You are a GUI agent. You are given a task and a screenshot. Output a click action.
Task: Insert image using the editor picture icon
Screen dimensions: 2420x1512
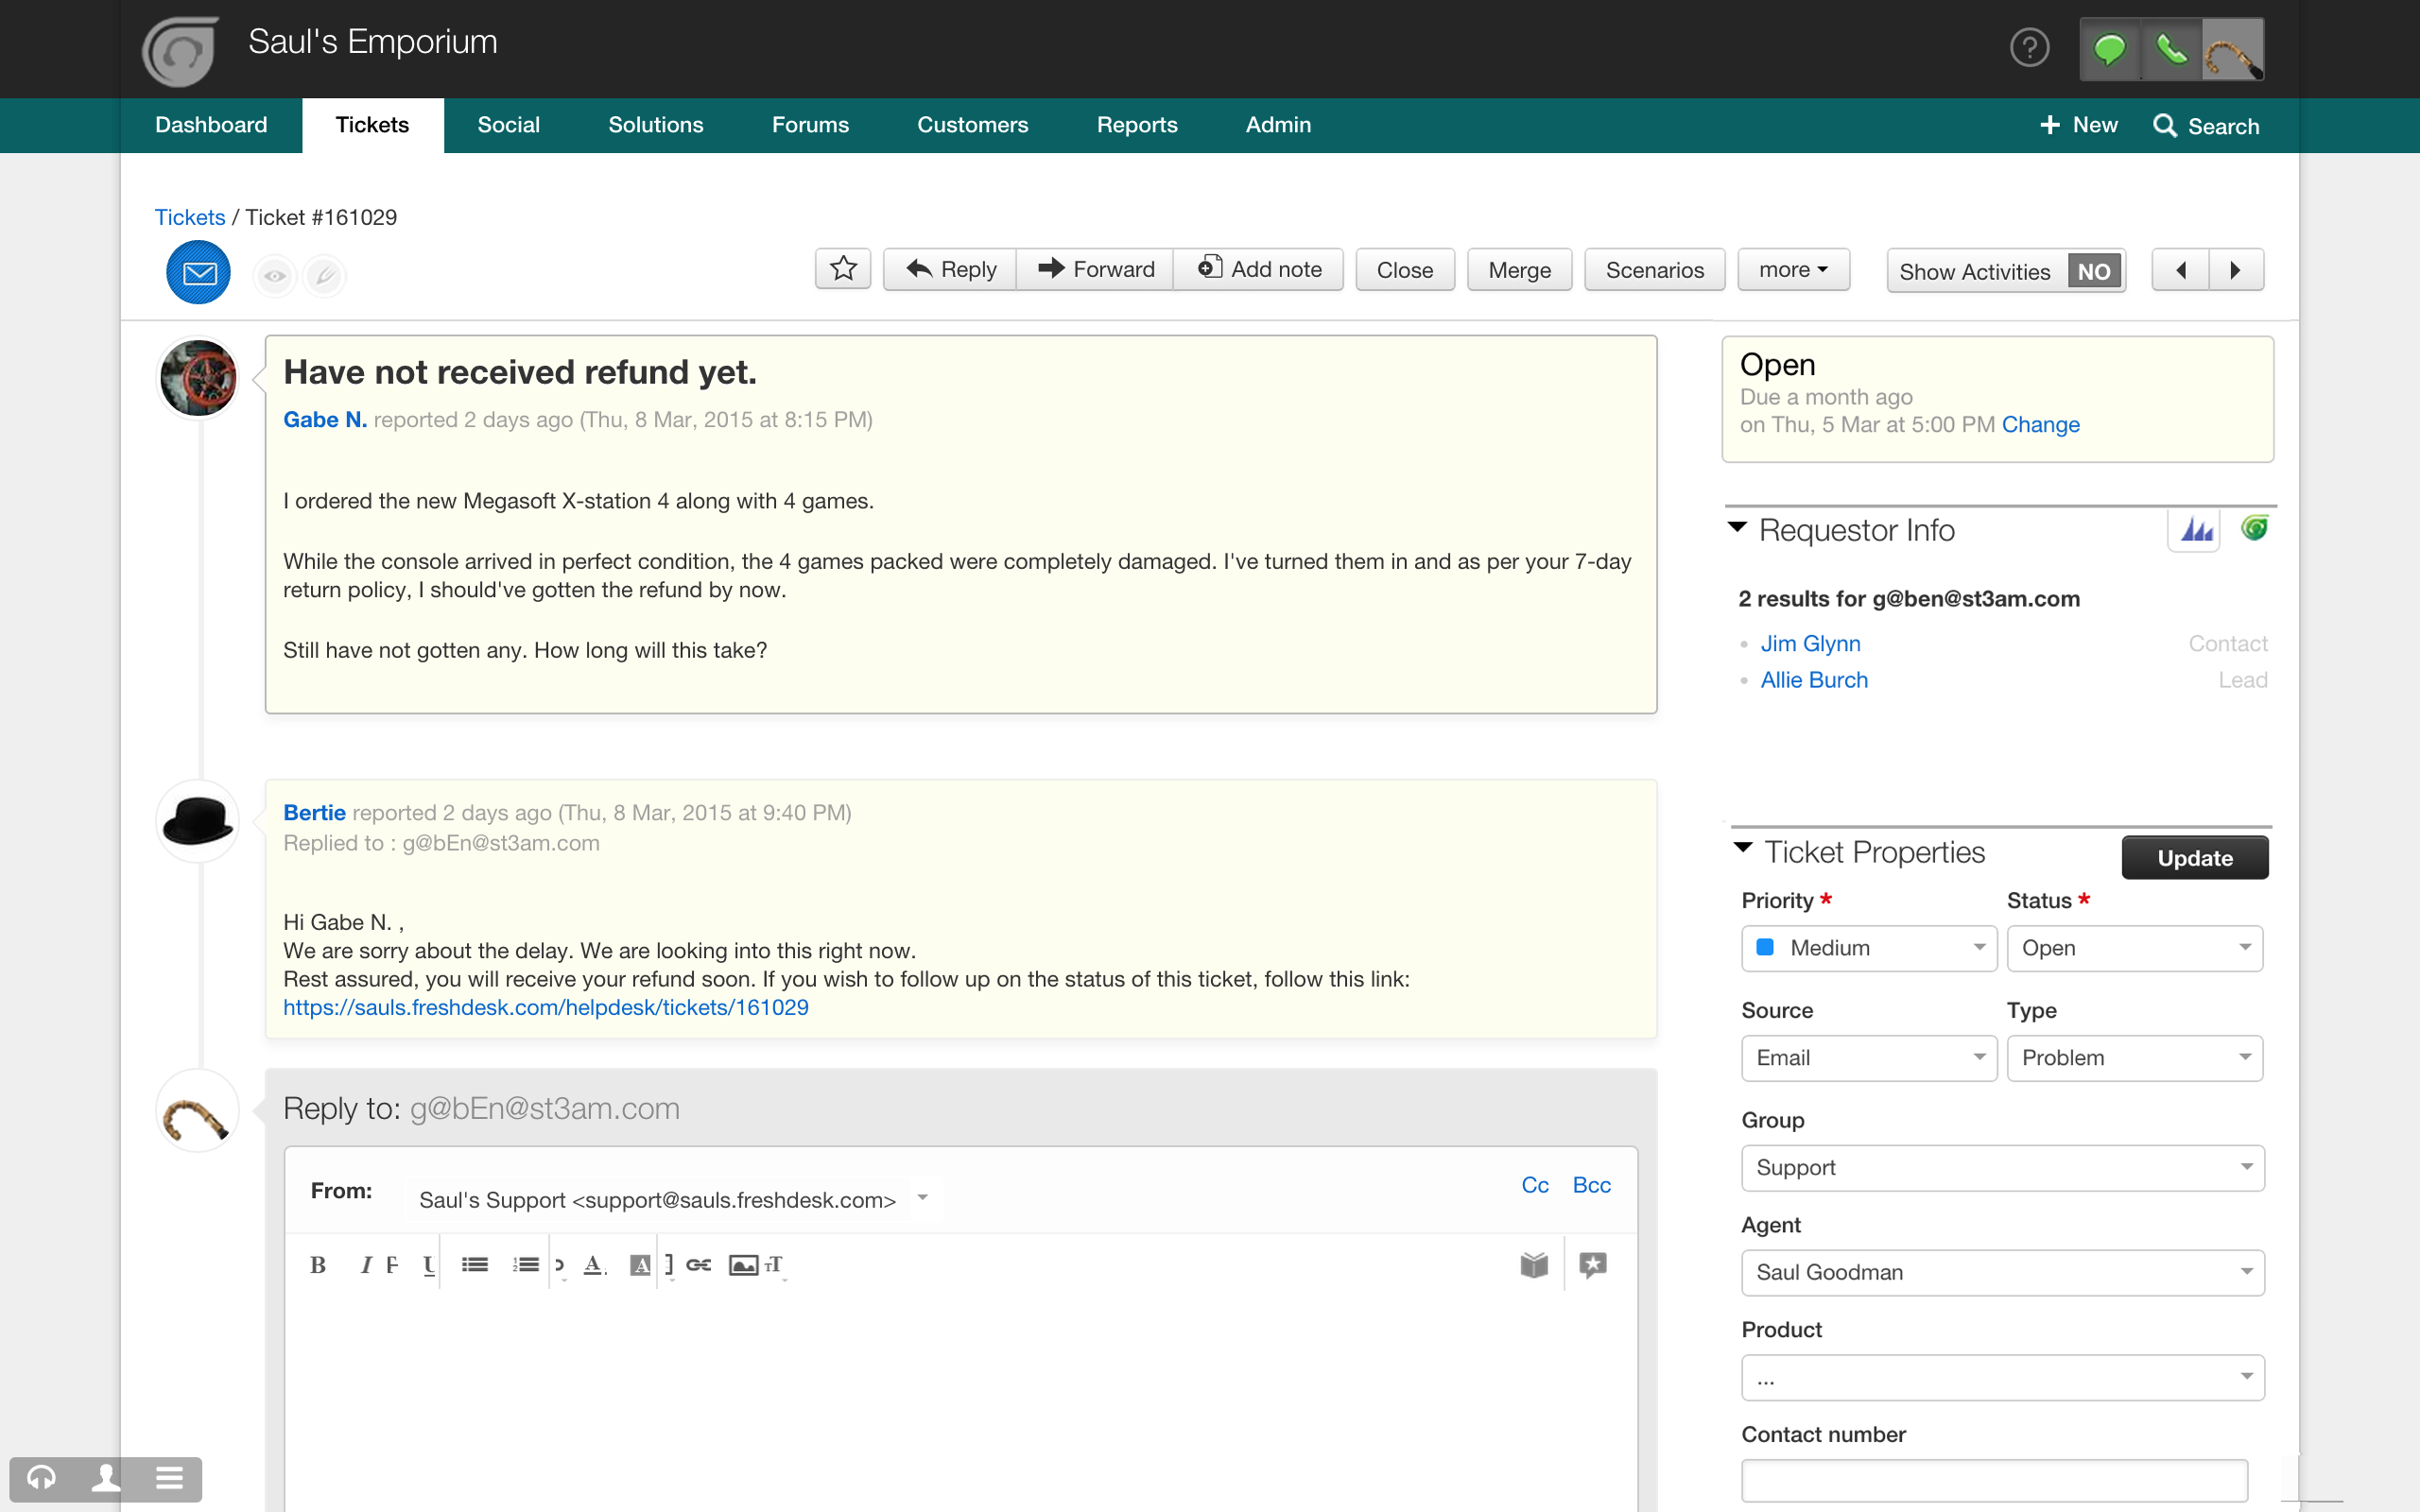pyautogui.click(x=743, y=1265)
